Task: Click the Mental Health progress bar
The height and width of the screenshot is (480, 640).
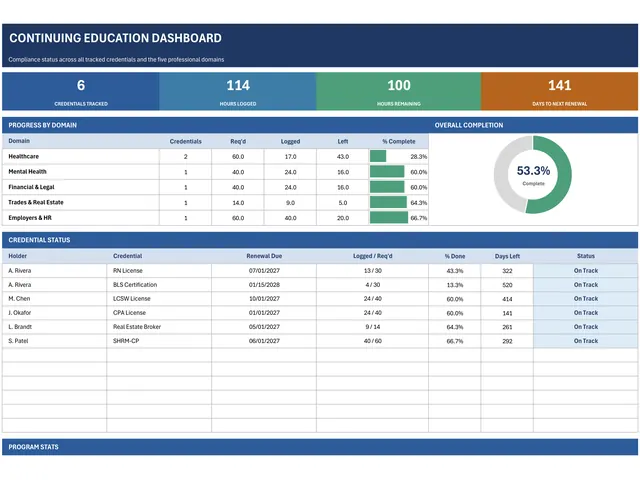Action: click(x=387, y=171)
